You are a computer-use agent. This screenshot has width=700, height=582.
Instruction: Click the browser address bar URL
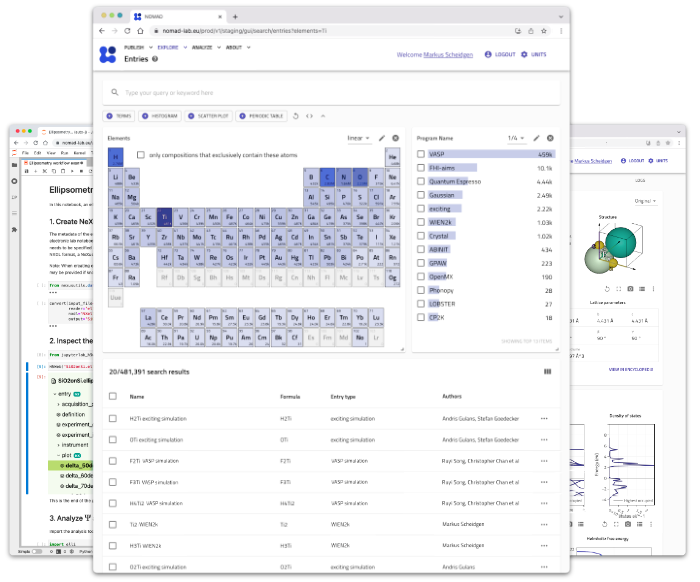point(244,31)
